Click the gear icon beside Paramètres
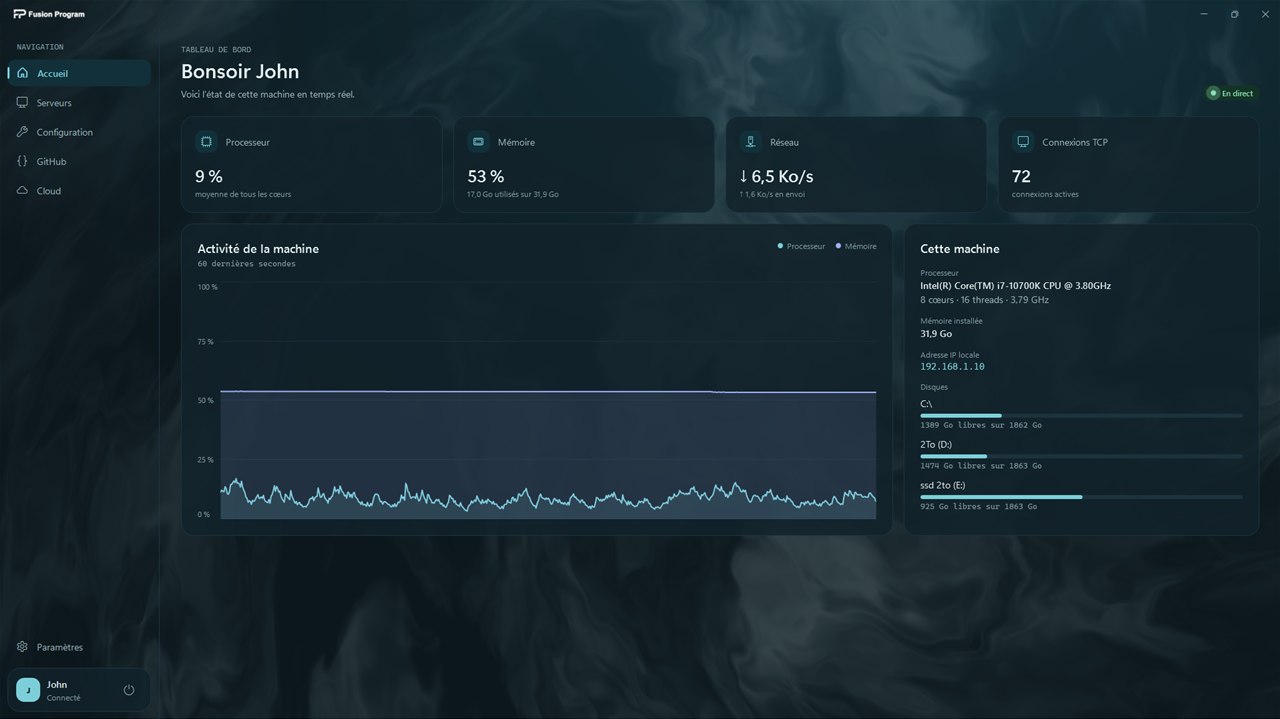The image size is (1280, 719). point(23,647)
